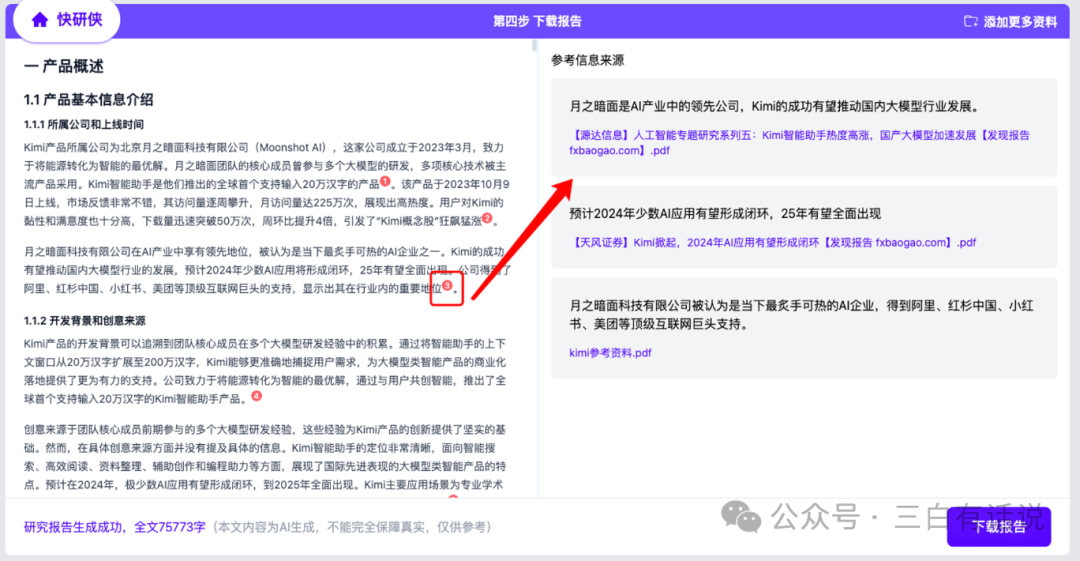This screenshot has height=561, width=1080.
Task: Open the folder icon for 添加更多资料
Action: pyautogui.click(x=970, y=21)
